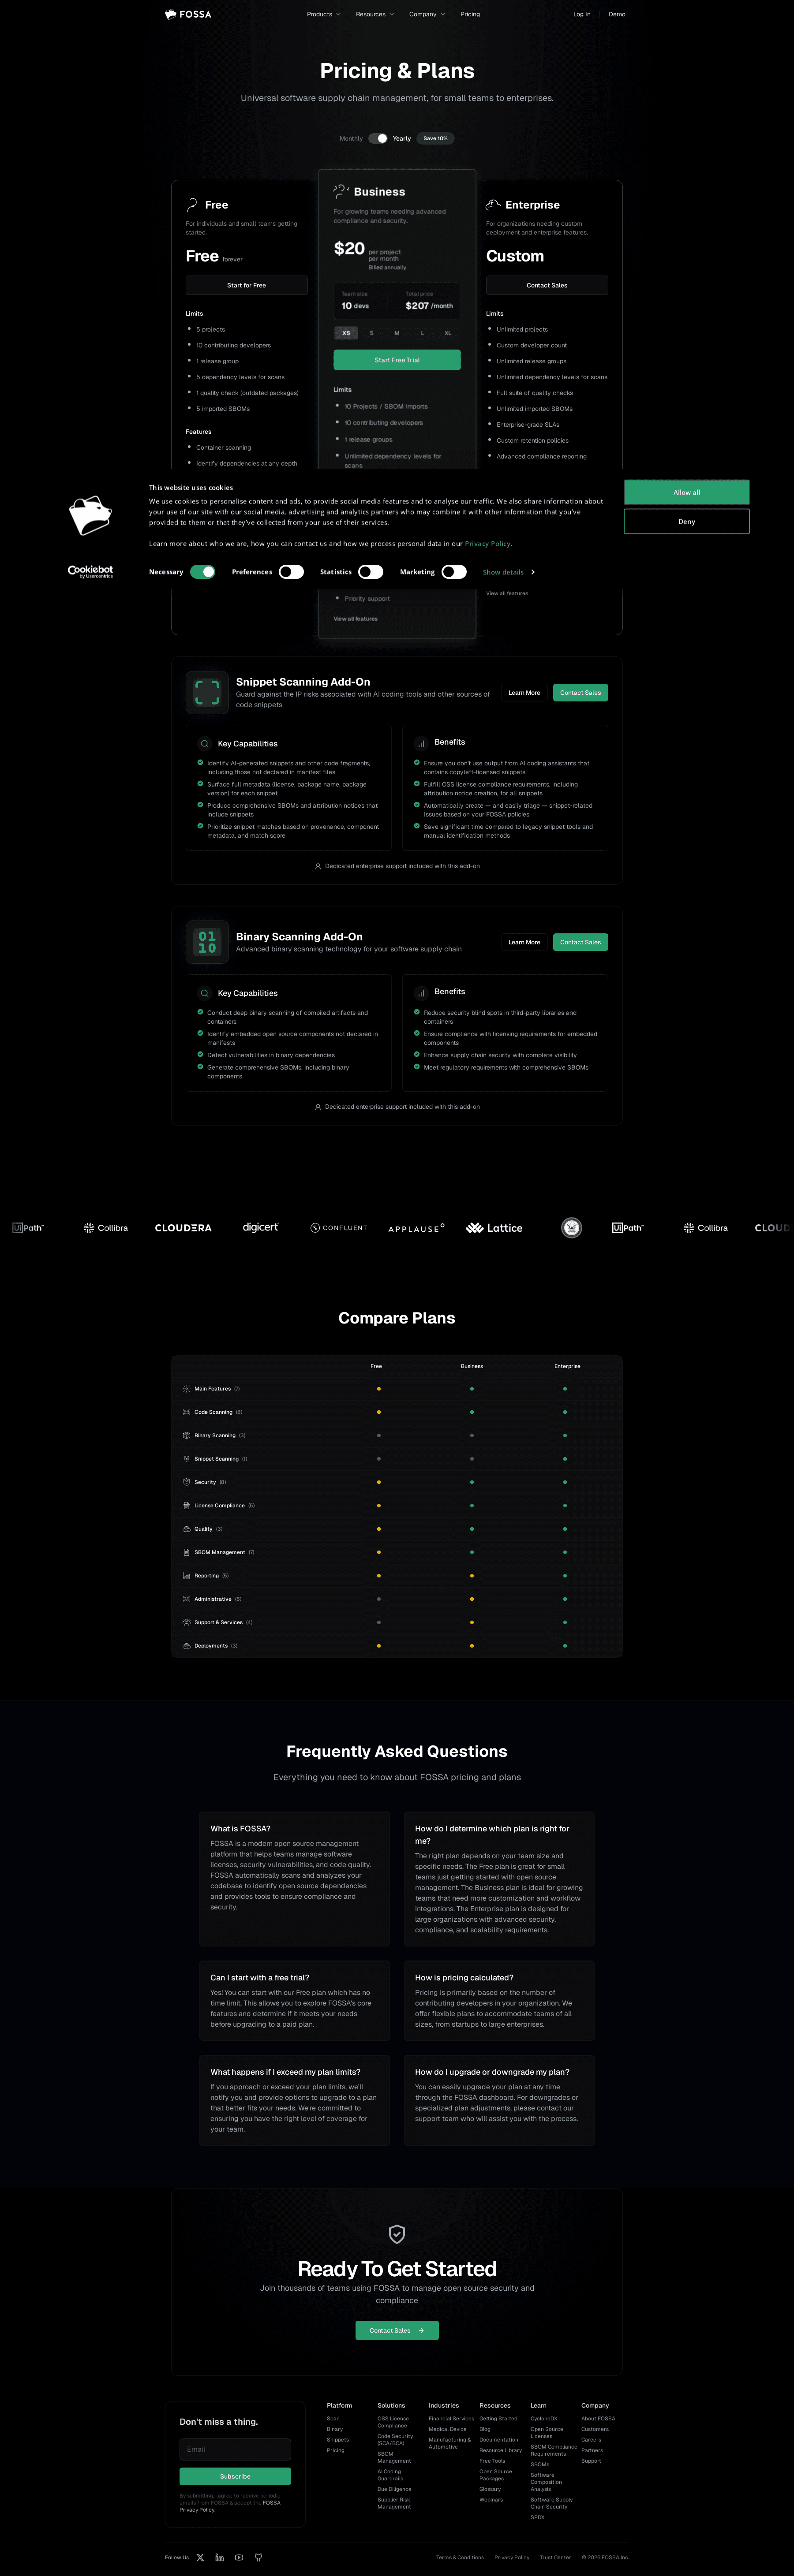794x2576 pixels.
Task: Open the Company dropdown menu
Action: point(427,14)
